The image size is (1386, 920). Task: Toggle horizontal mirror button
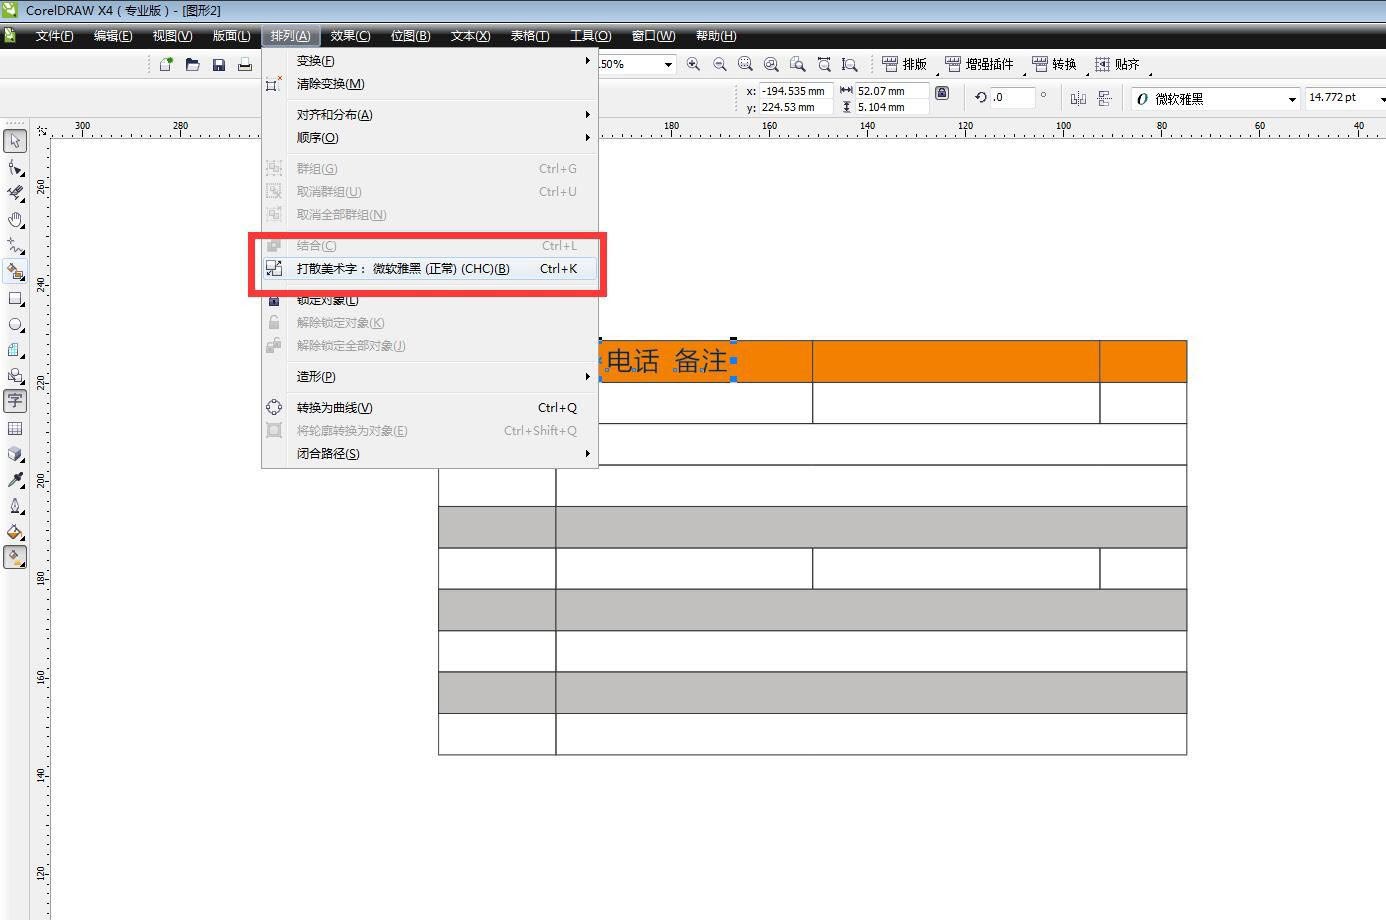pos(1078,98)
